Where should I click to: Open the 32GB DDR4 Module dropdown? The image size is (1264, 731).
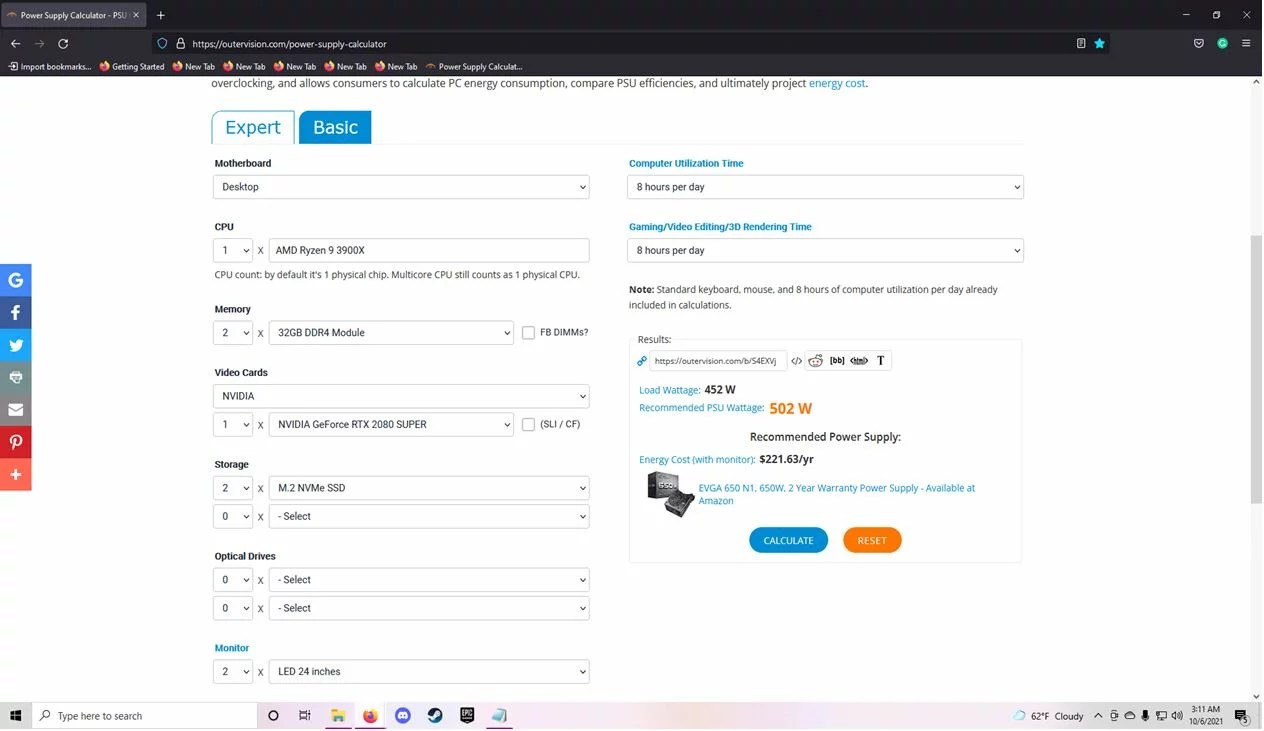click(391, 333)
